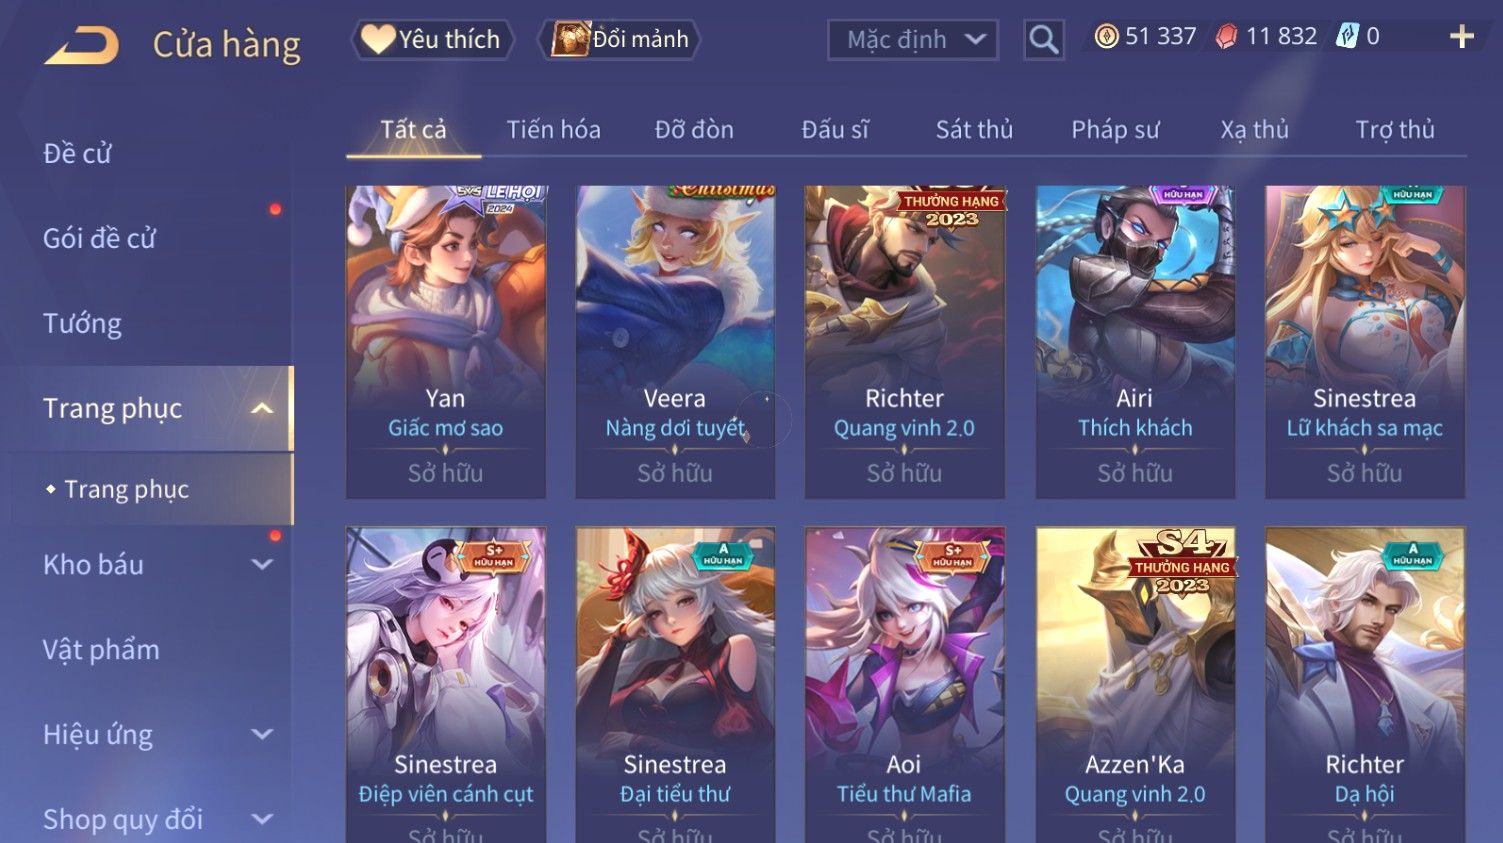Click the red ruby currency icon
The image size is (1503, 843).
1226,37
